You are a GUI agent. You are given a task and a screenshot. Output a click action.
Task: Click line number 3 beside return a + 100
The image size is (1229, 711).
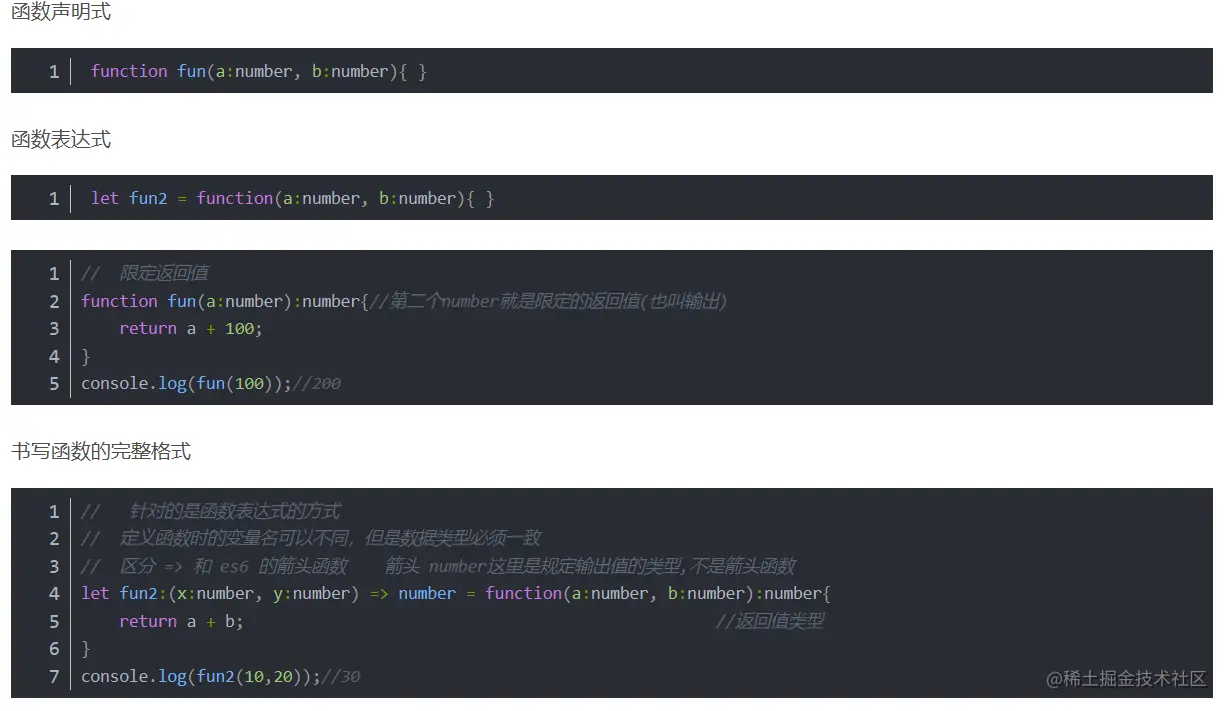pos(54,328)
